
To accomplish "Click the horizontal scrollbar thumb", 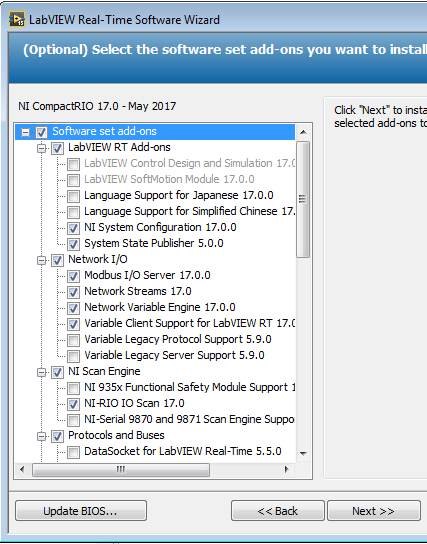I will click(x=121, y=469).
